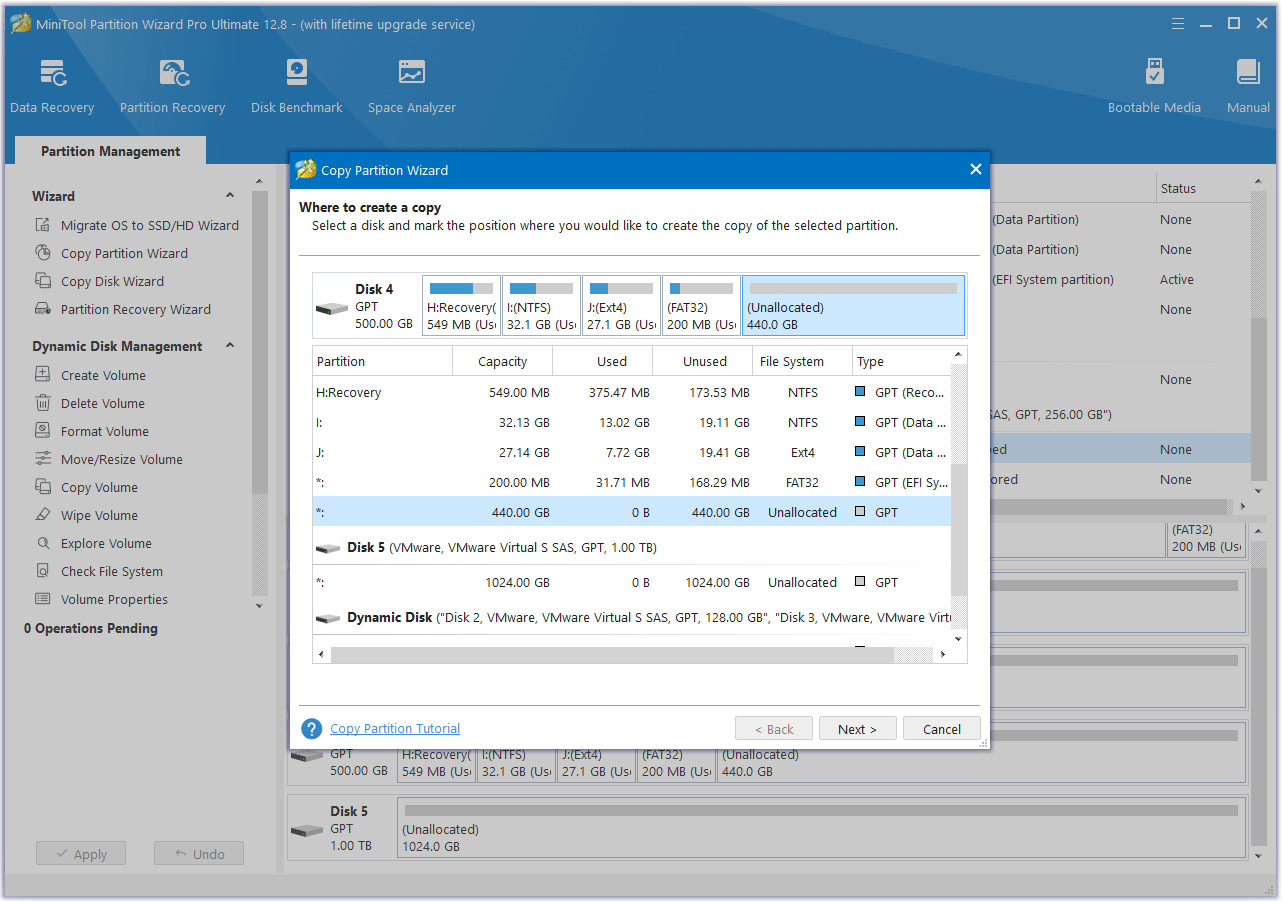Sort by Capacity column header

coord(503,361)
